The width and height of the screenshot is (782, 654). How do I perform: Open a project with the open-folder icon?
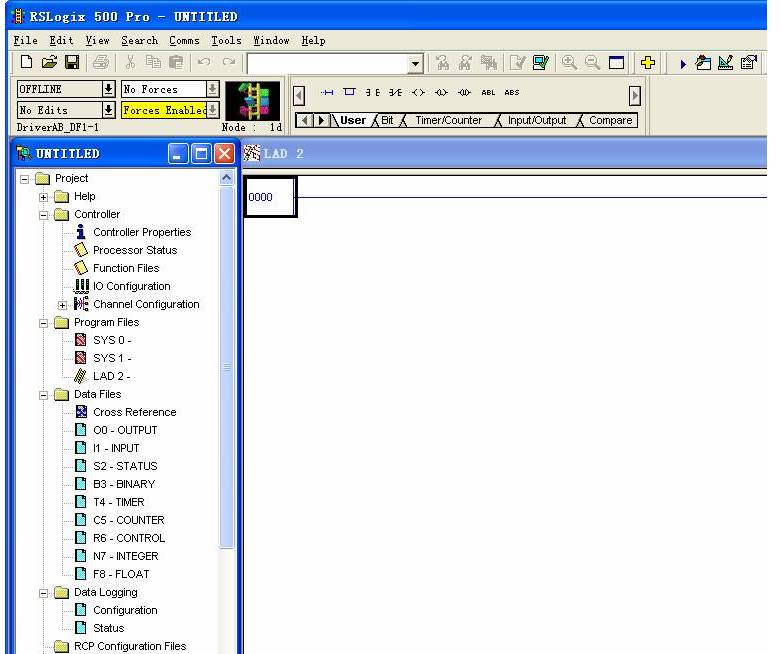pyautogui.click(x=49, y=62)
